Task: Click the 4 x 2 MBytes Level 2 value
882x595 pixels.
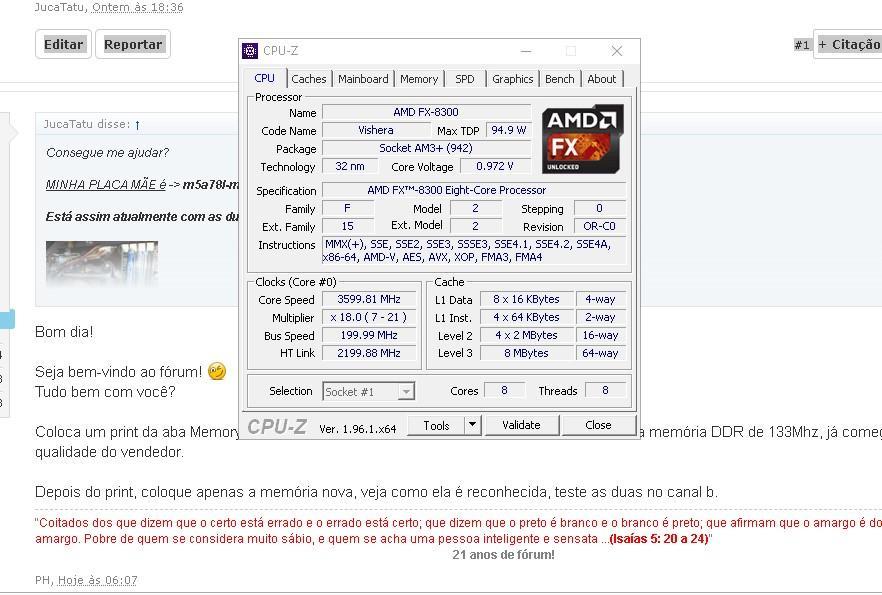Action: (x=526, y=335)
